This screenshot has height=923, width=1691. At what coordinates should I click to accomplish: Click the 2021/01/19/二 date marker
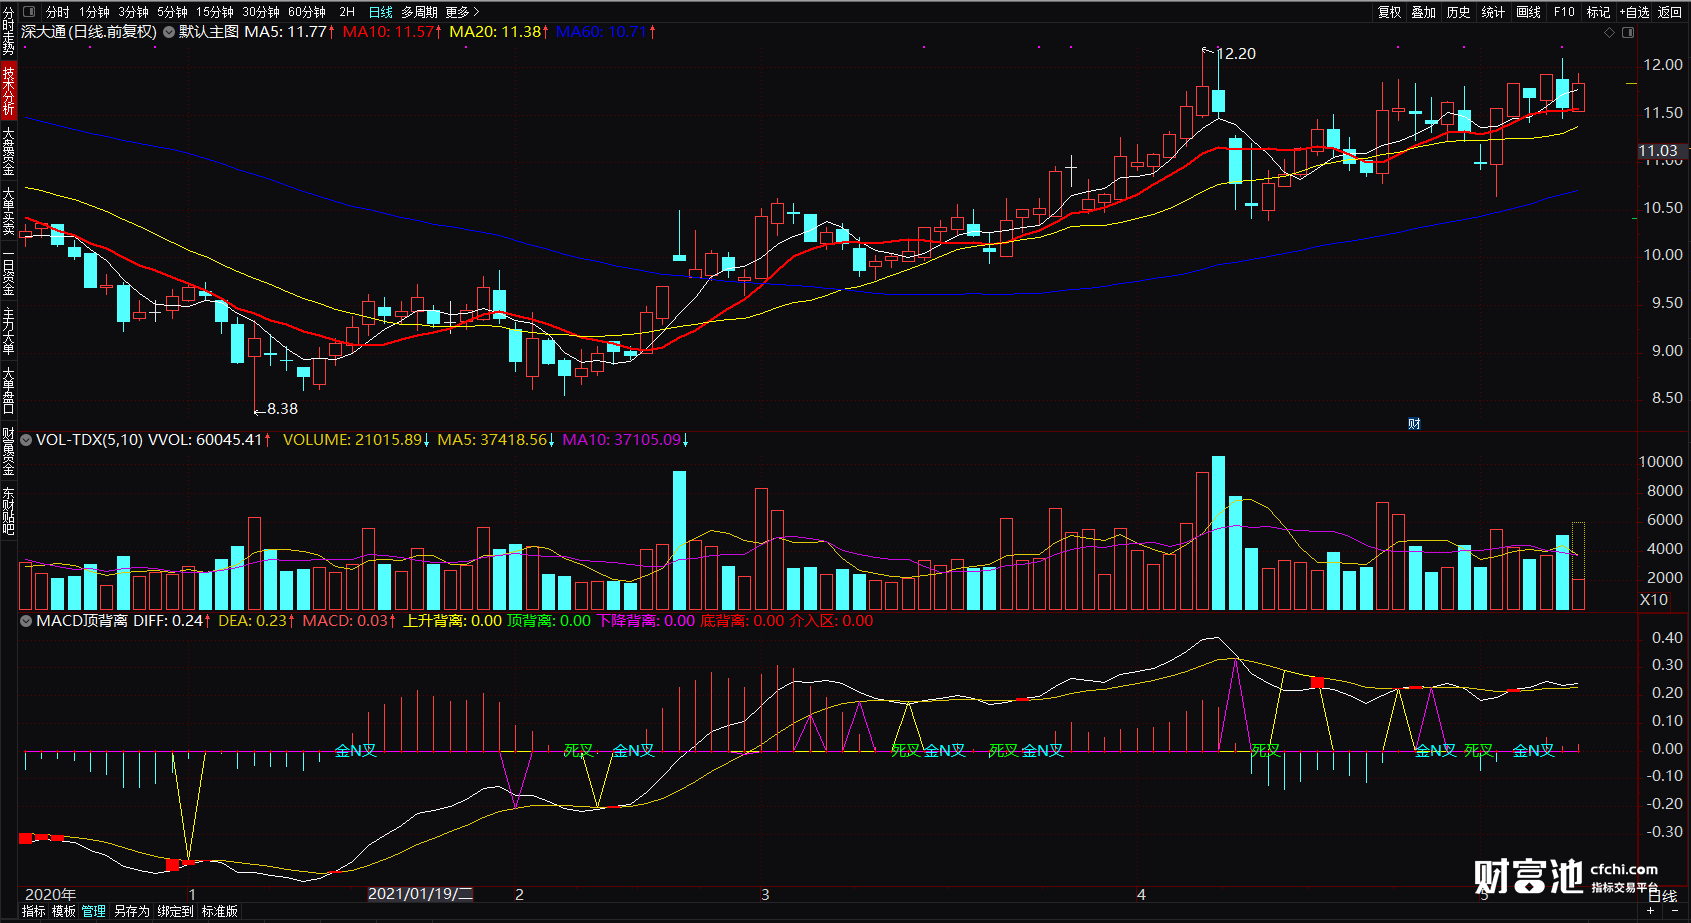click(420, 894)
